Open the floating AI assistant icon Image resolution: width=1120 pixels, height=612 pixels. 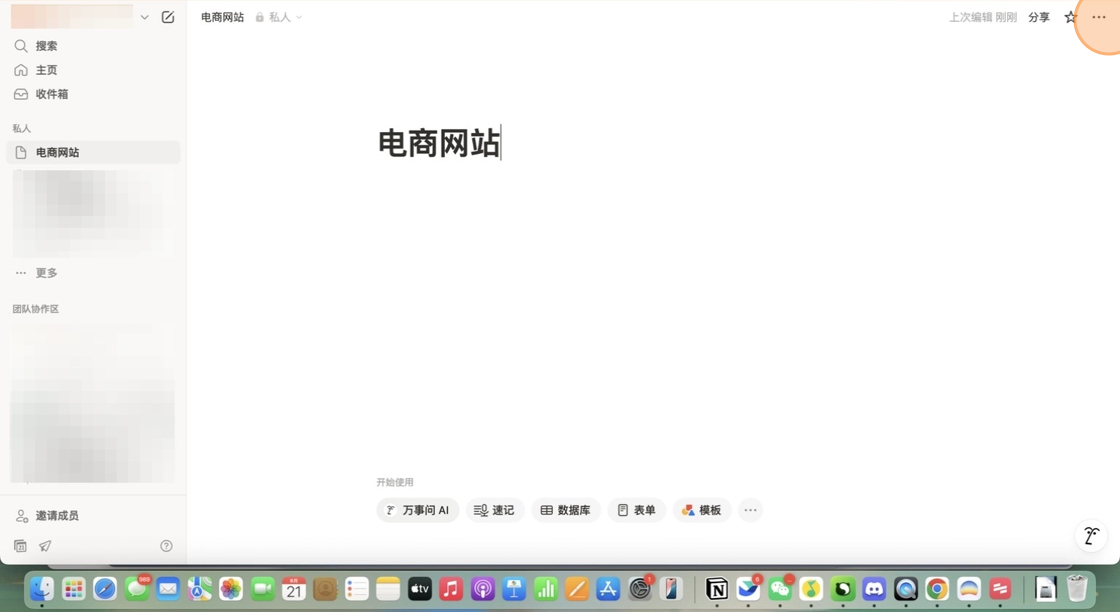pyautogui.click(x=1091, y=536)
